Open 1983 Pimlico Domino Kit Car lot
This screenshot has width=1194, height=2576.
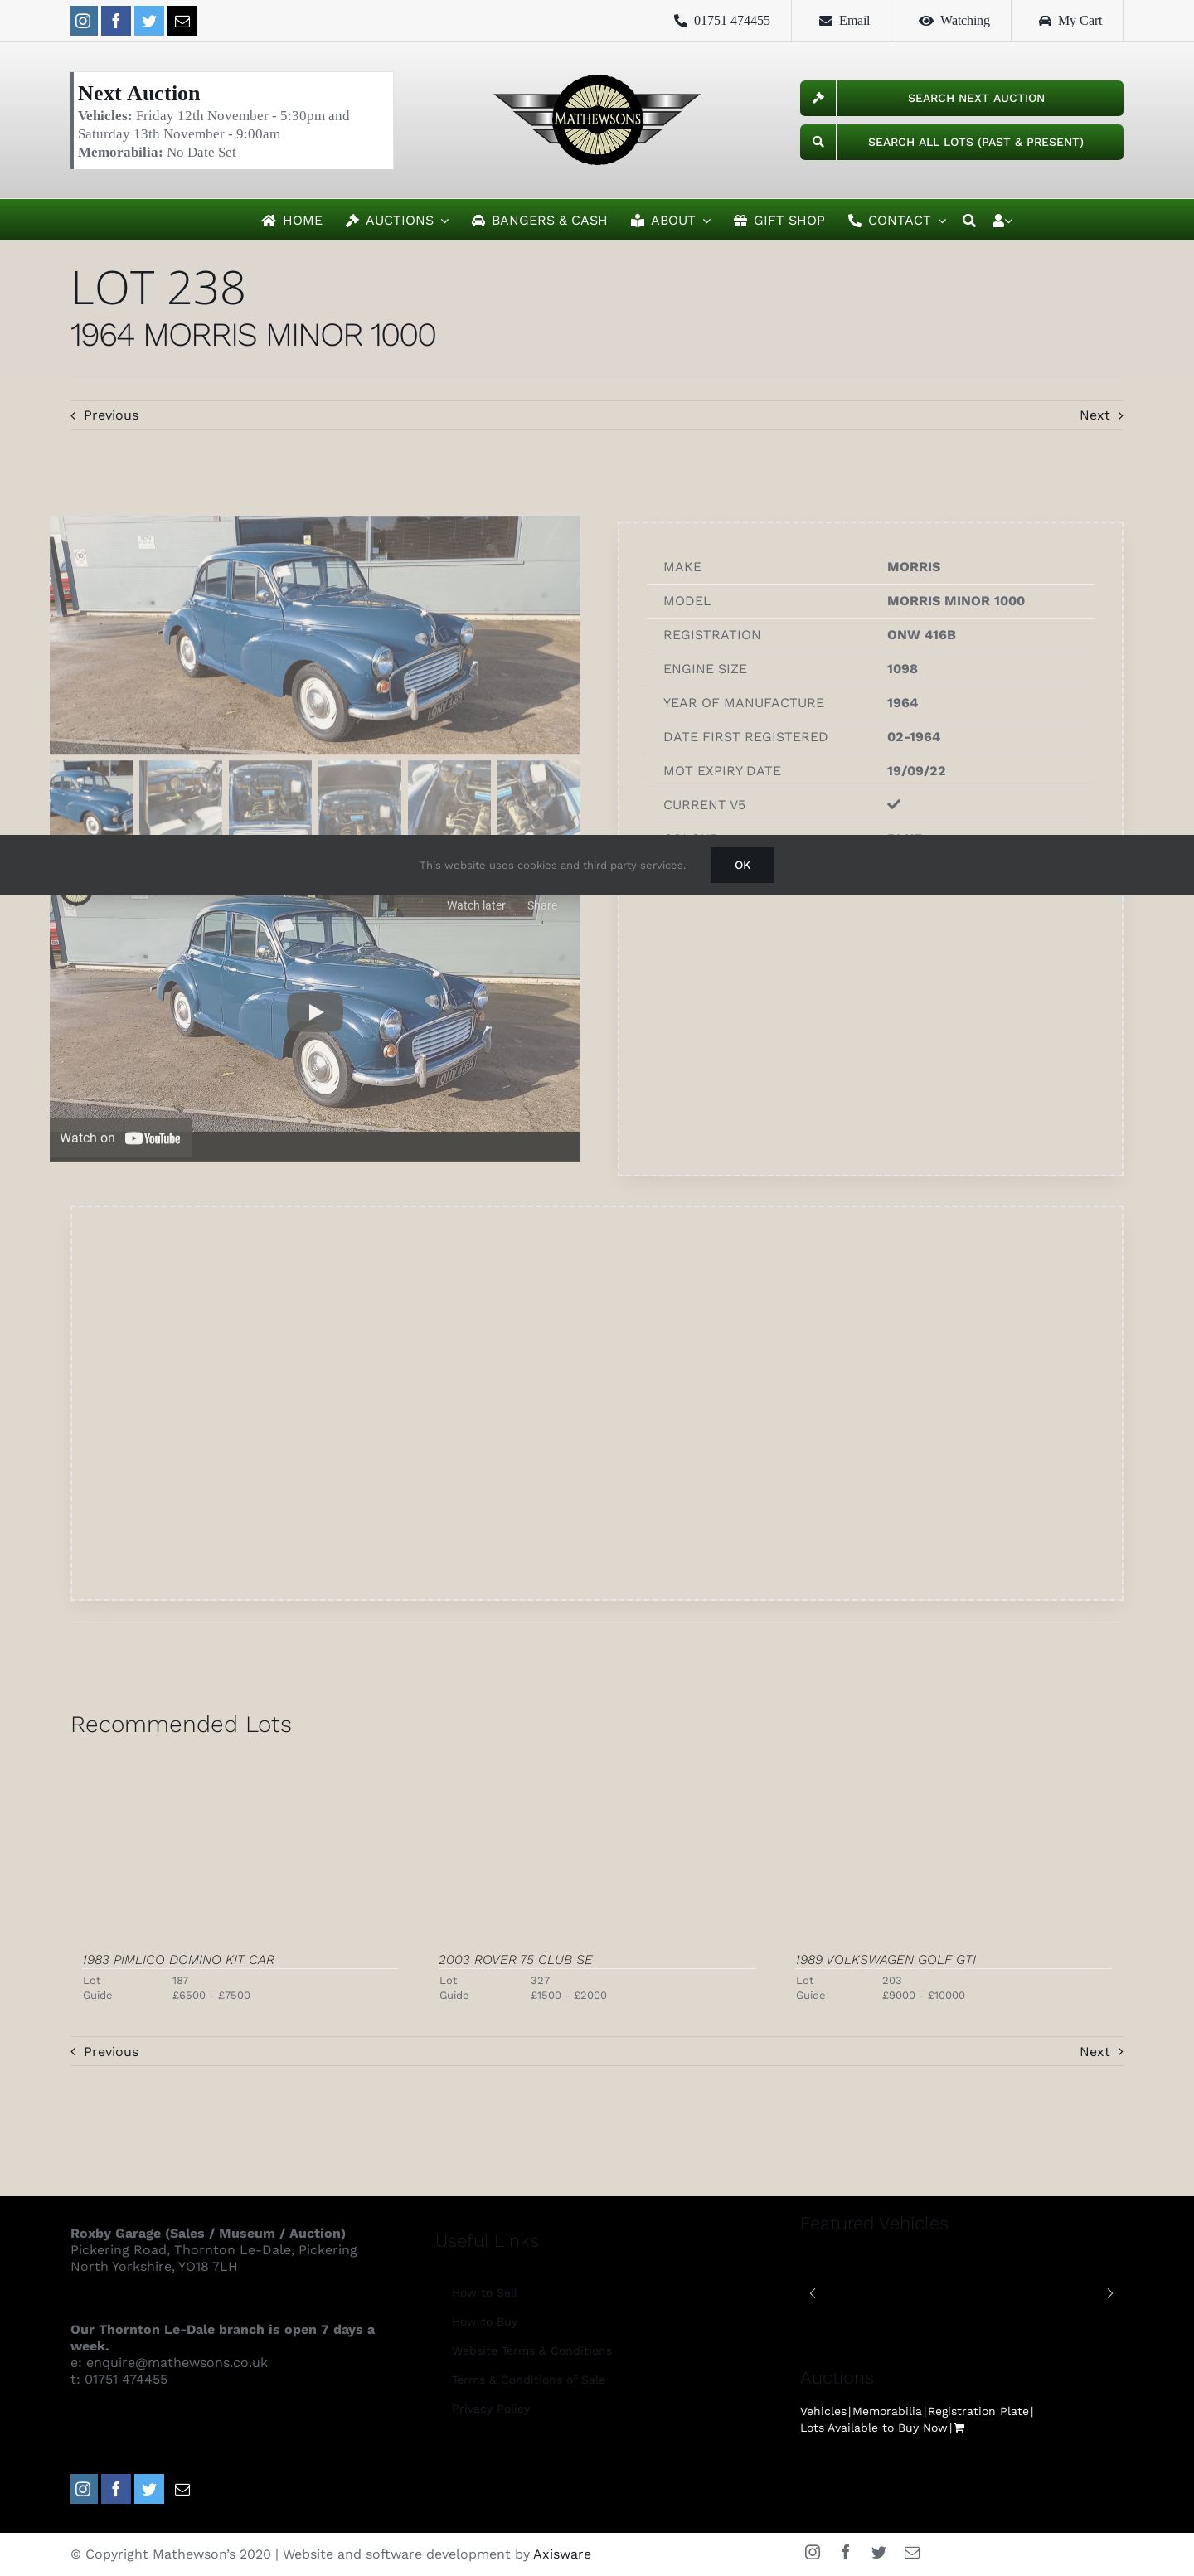178,1960
